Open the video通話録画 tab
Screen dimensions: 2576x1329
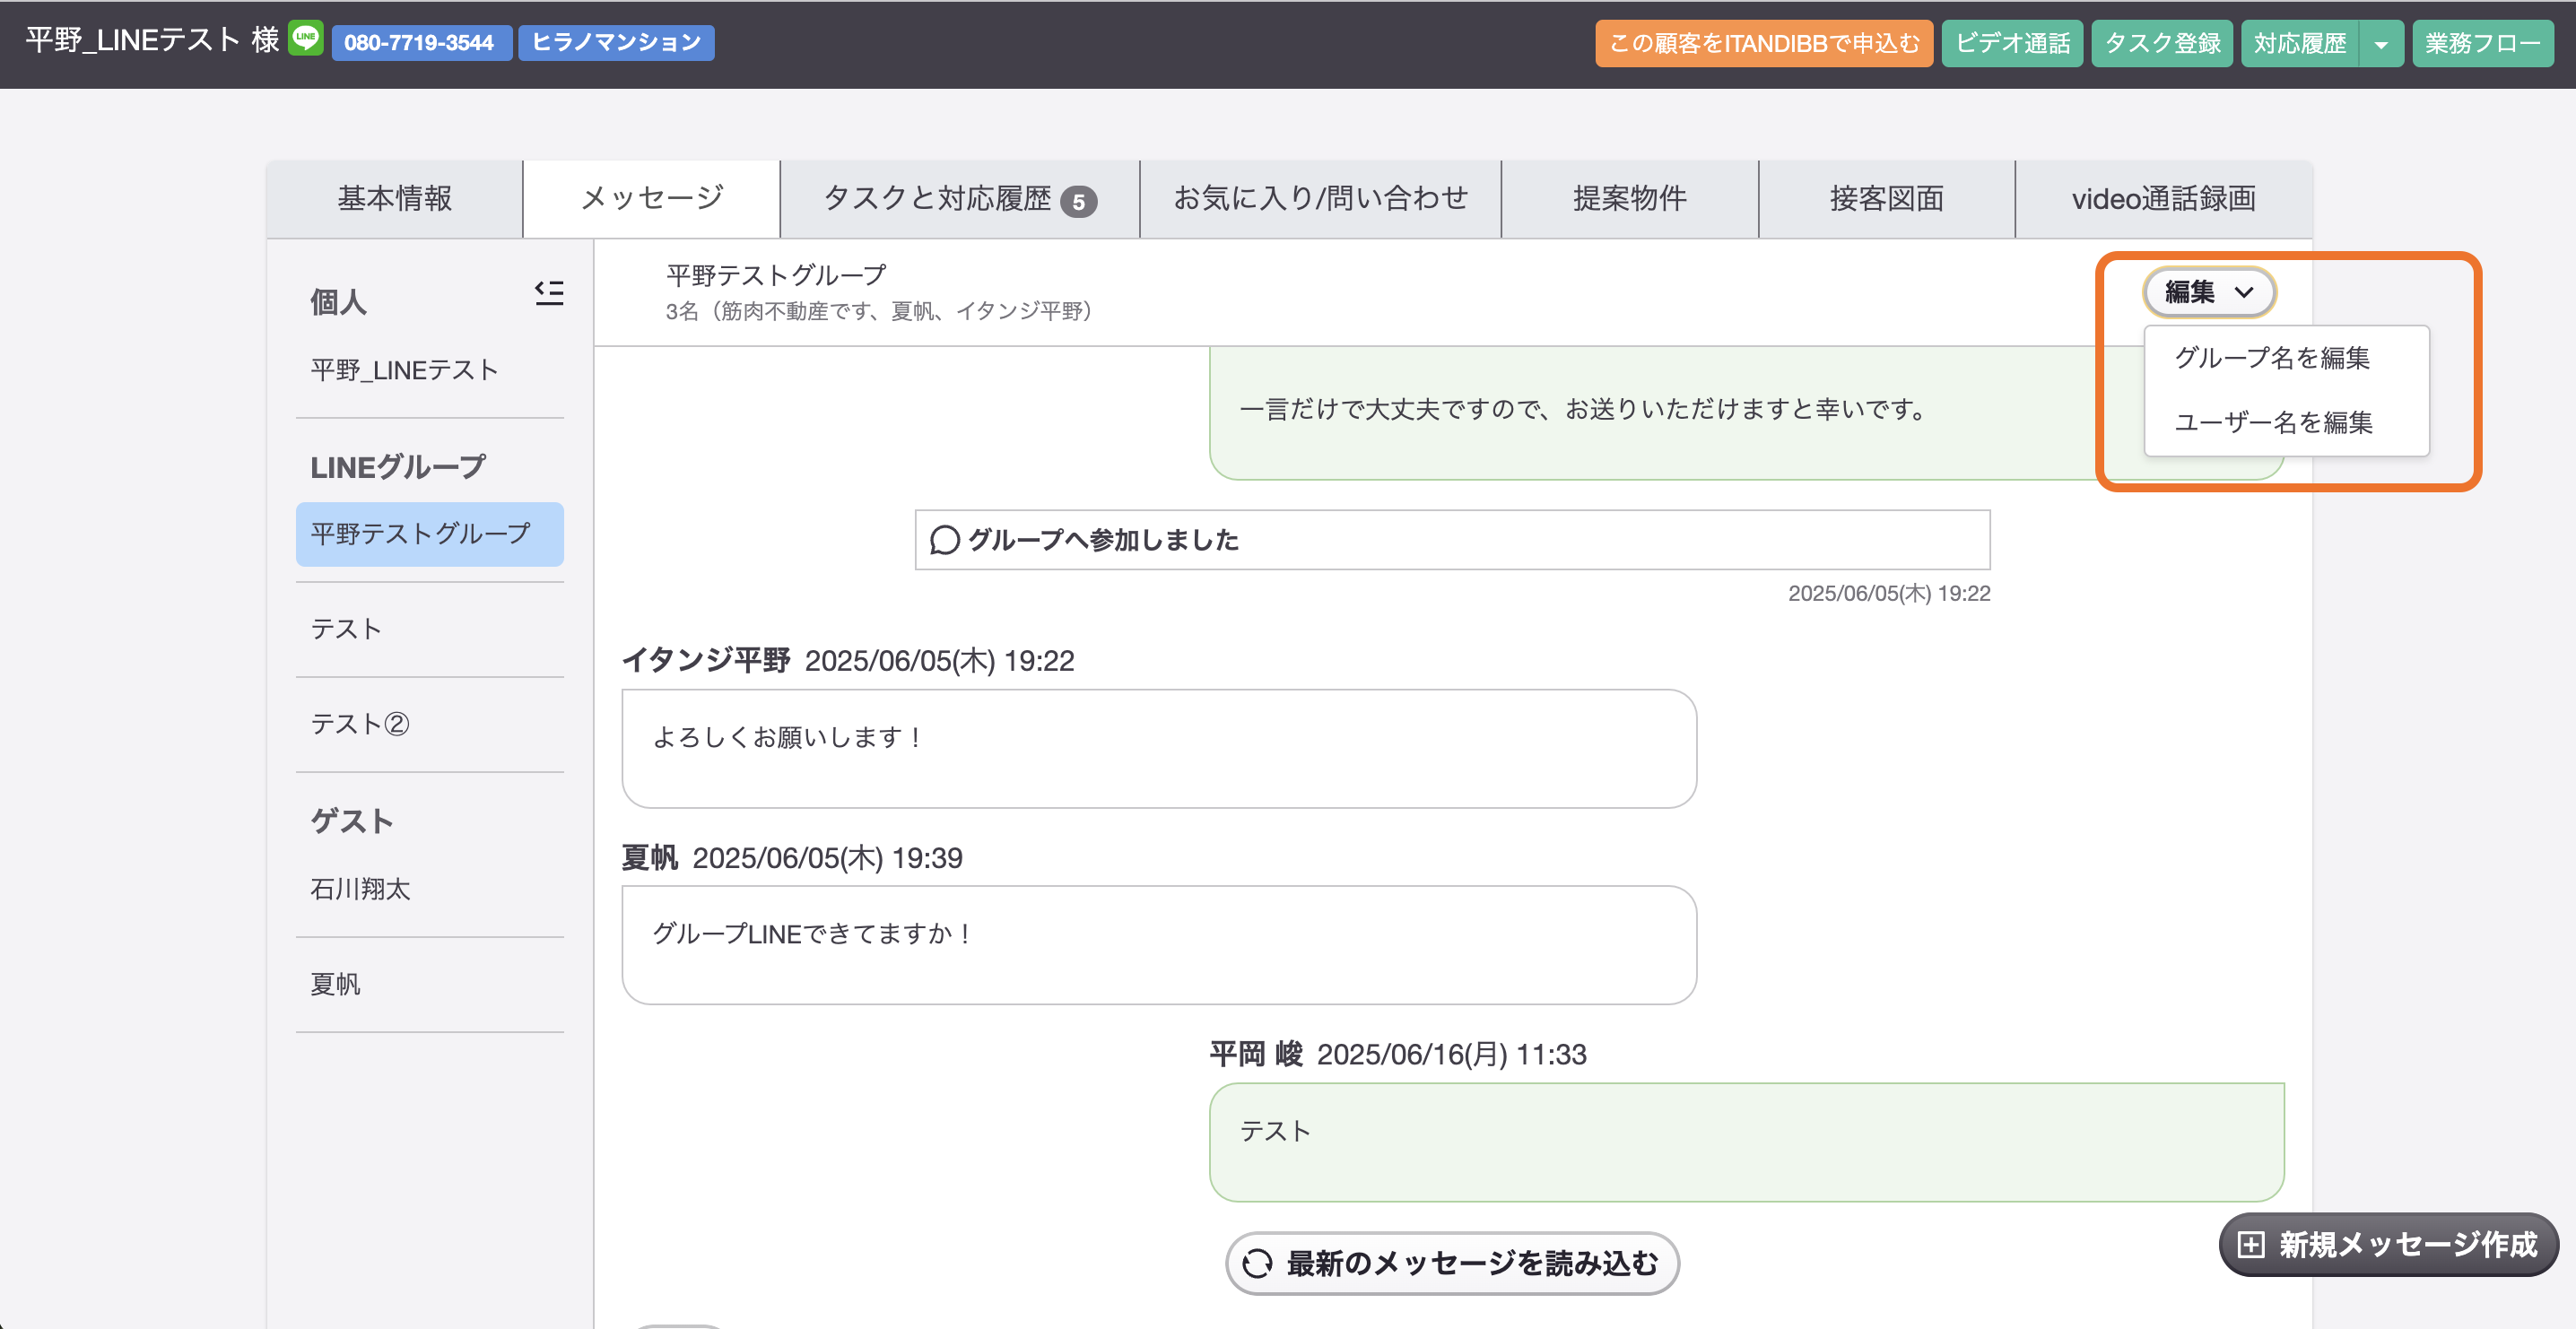tap(2164, 199)
